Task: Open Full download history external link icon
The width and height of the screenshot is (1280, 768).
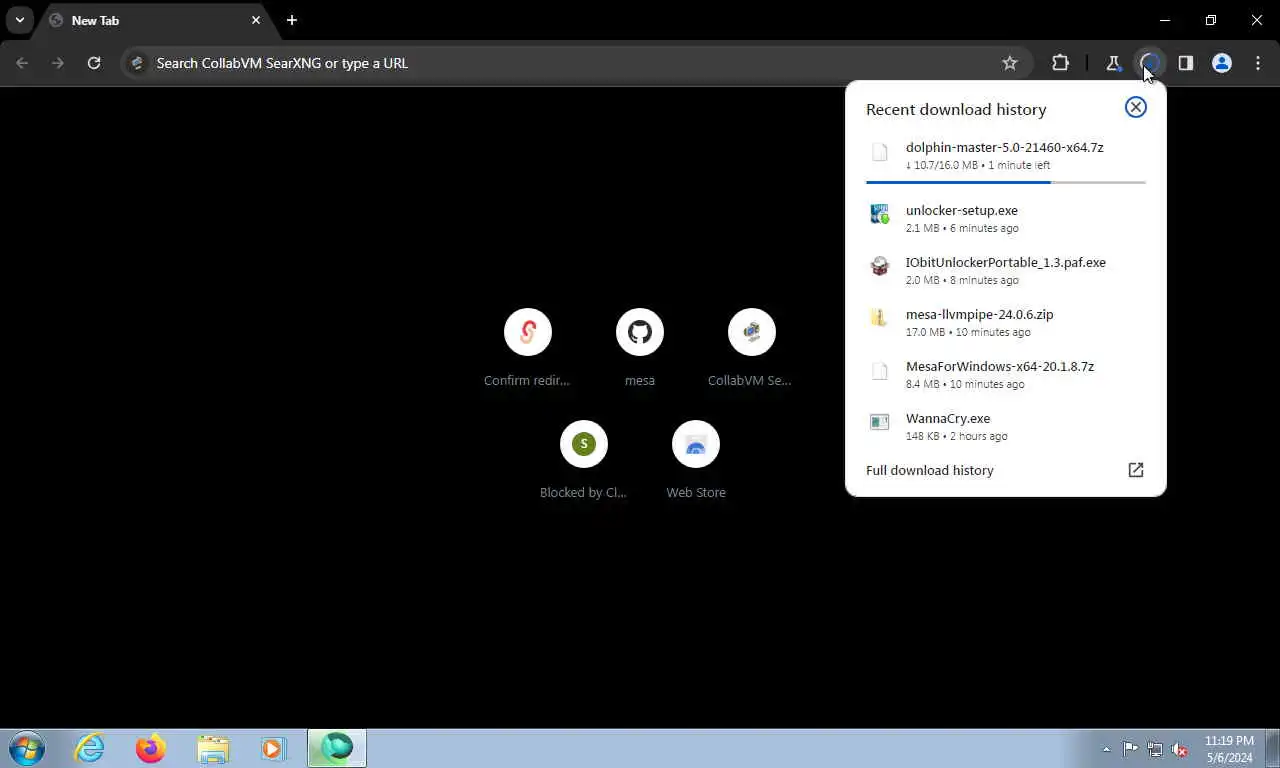Action: (x=1135, y=470)
